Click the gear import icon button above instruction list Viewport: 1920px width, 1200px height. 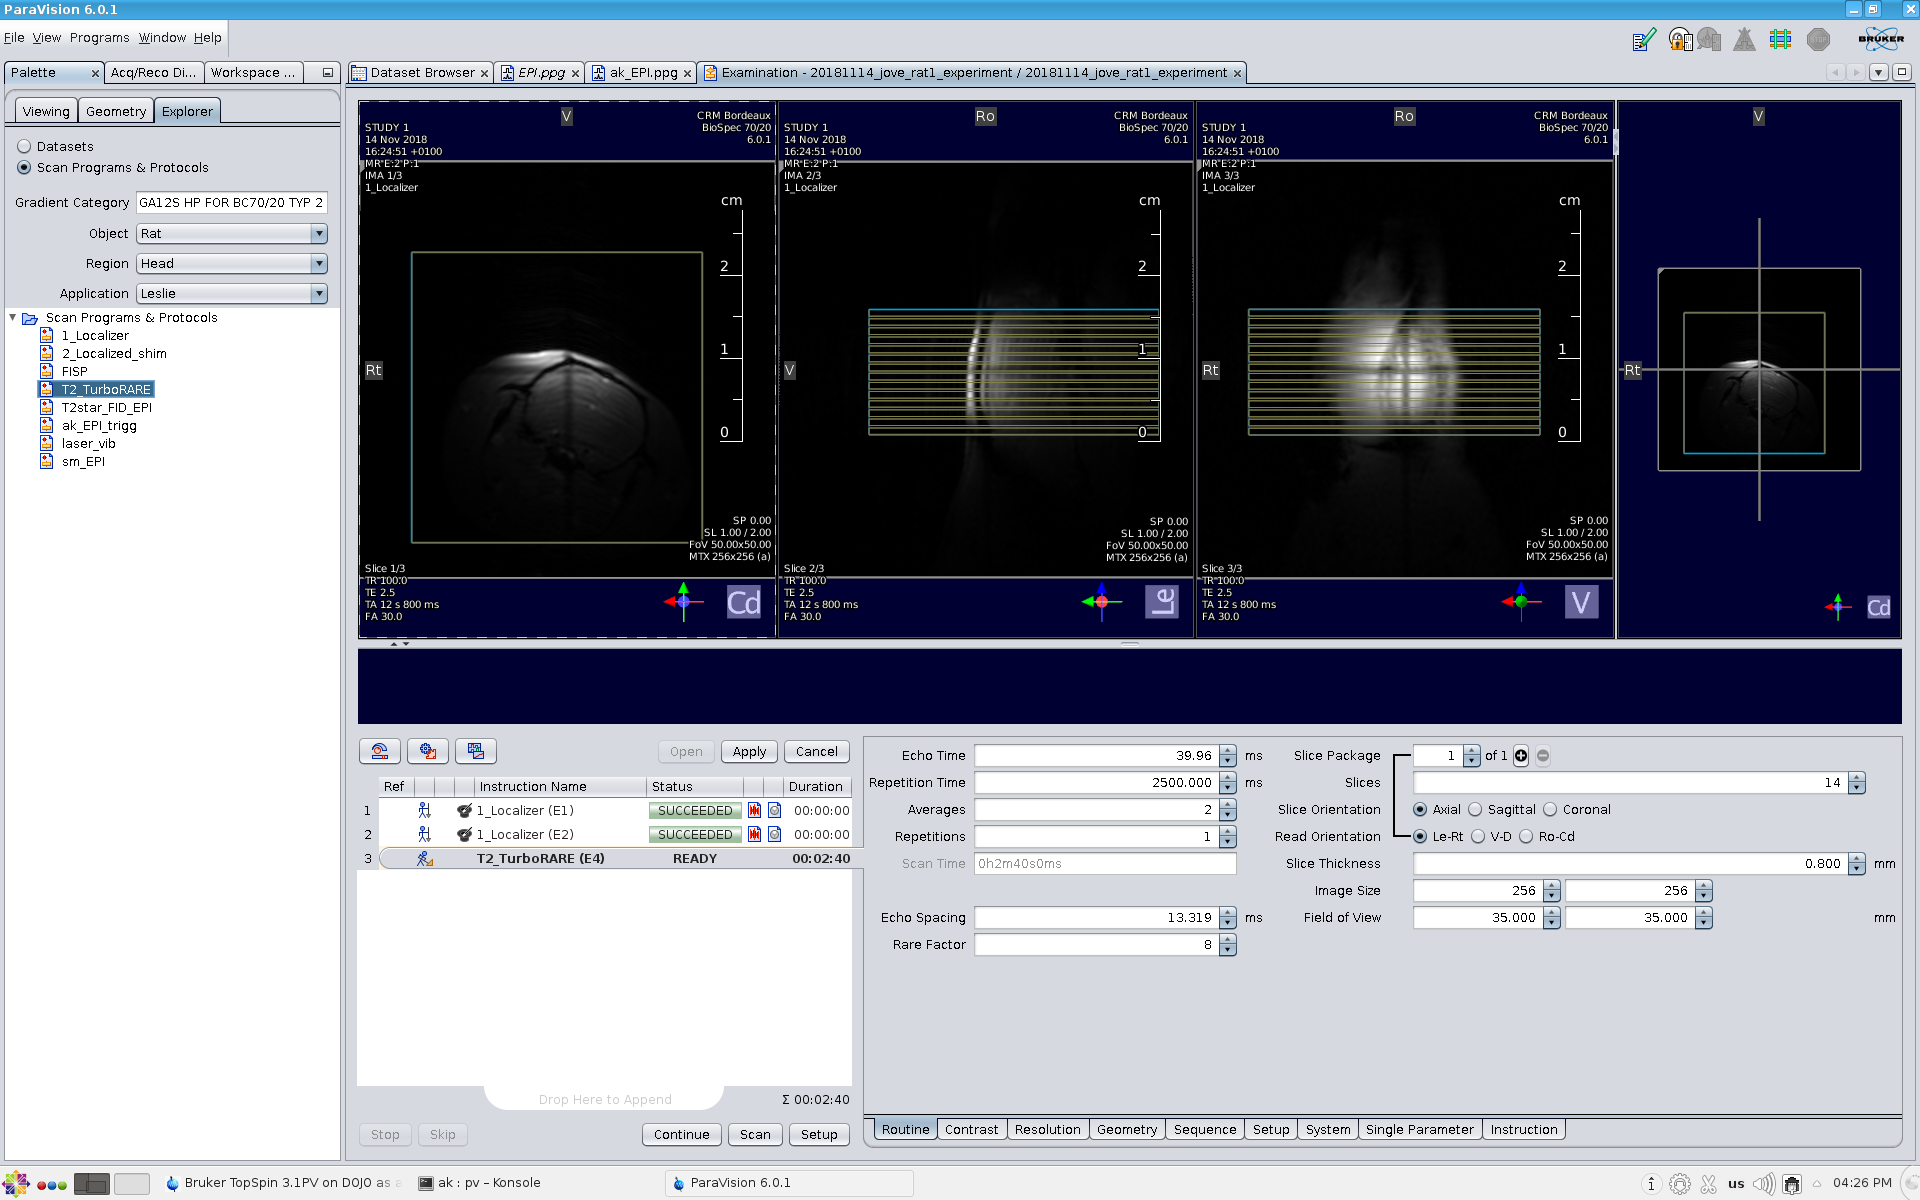(428, 751)
